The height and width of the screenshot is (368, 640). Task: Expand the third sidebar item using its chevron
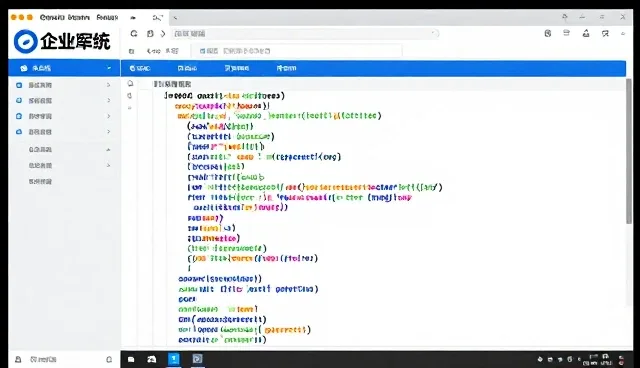tap(109, 116)
